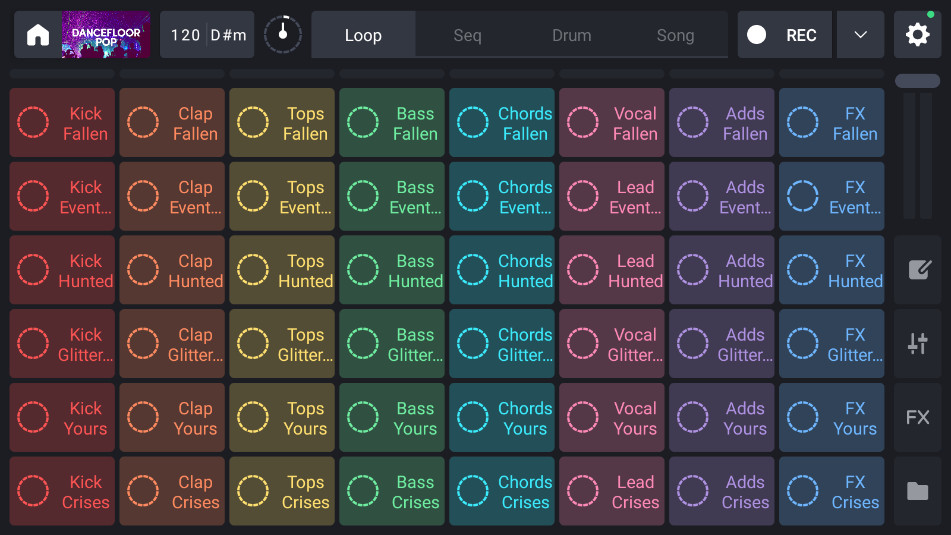Image resolution: width=951 pixels, height=535 pixels.
Task: Open the folder browser icon
Action: tap(917, 491)
